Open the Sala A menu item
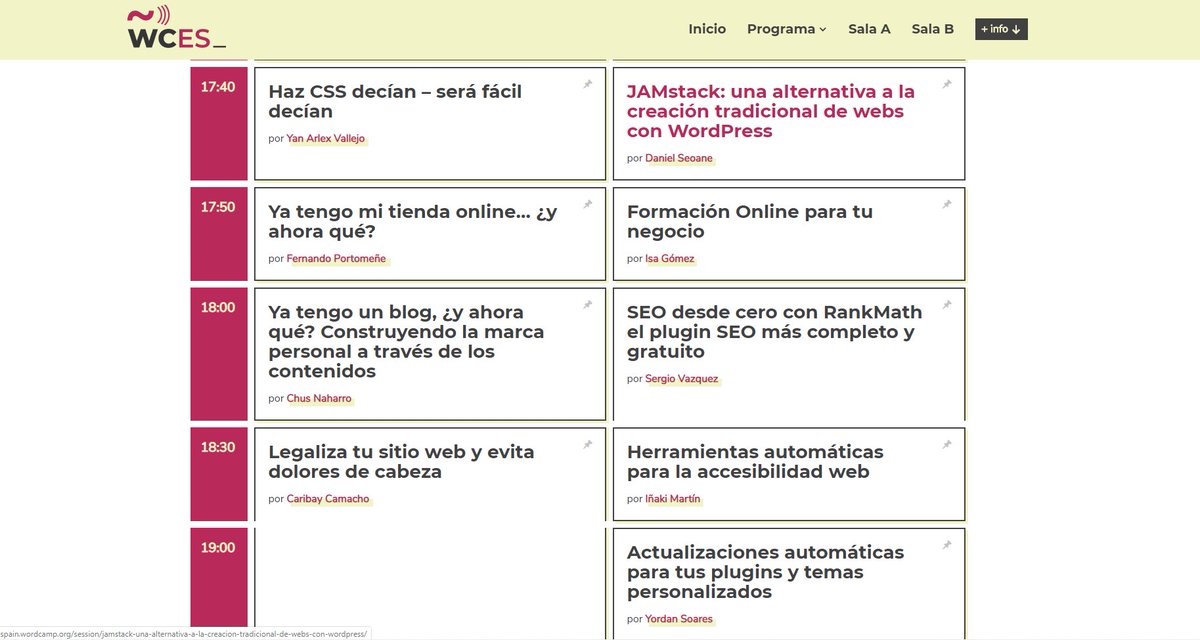 tap(869, 29)
